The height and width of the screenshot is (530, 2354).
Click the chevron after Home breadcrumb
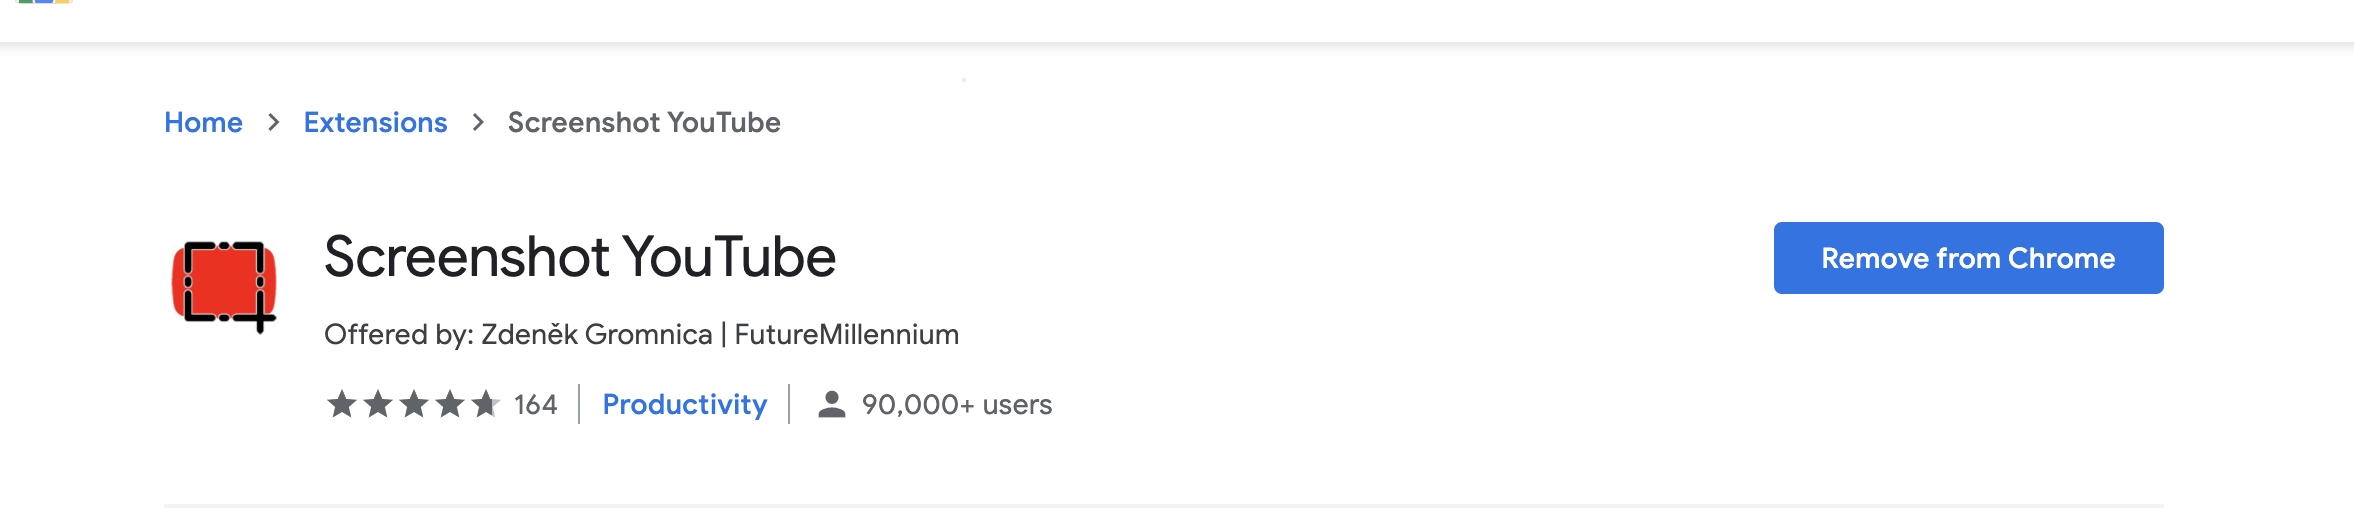273,122
